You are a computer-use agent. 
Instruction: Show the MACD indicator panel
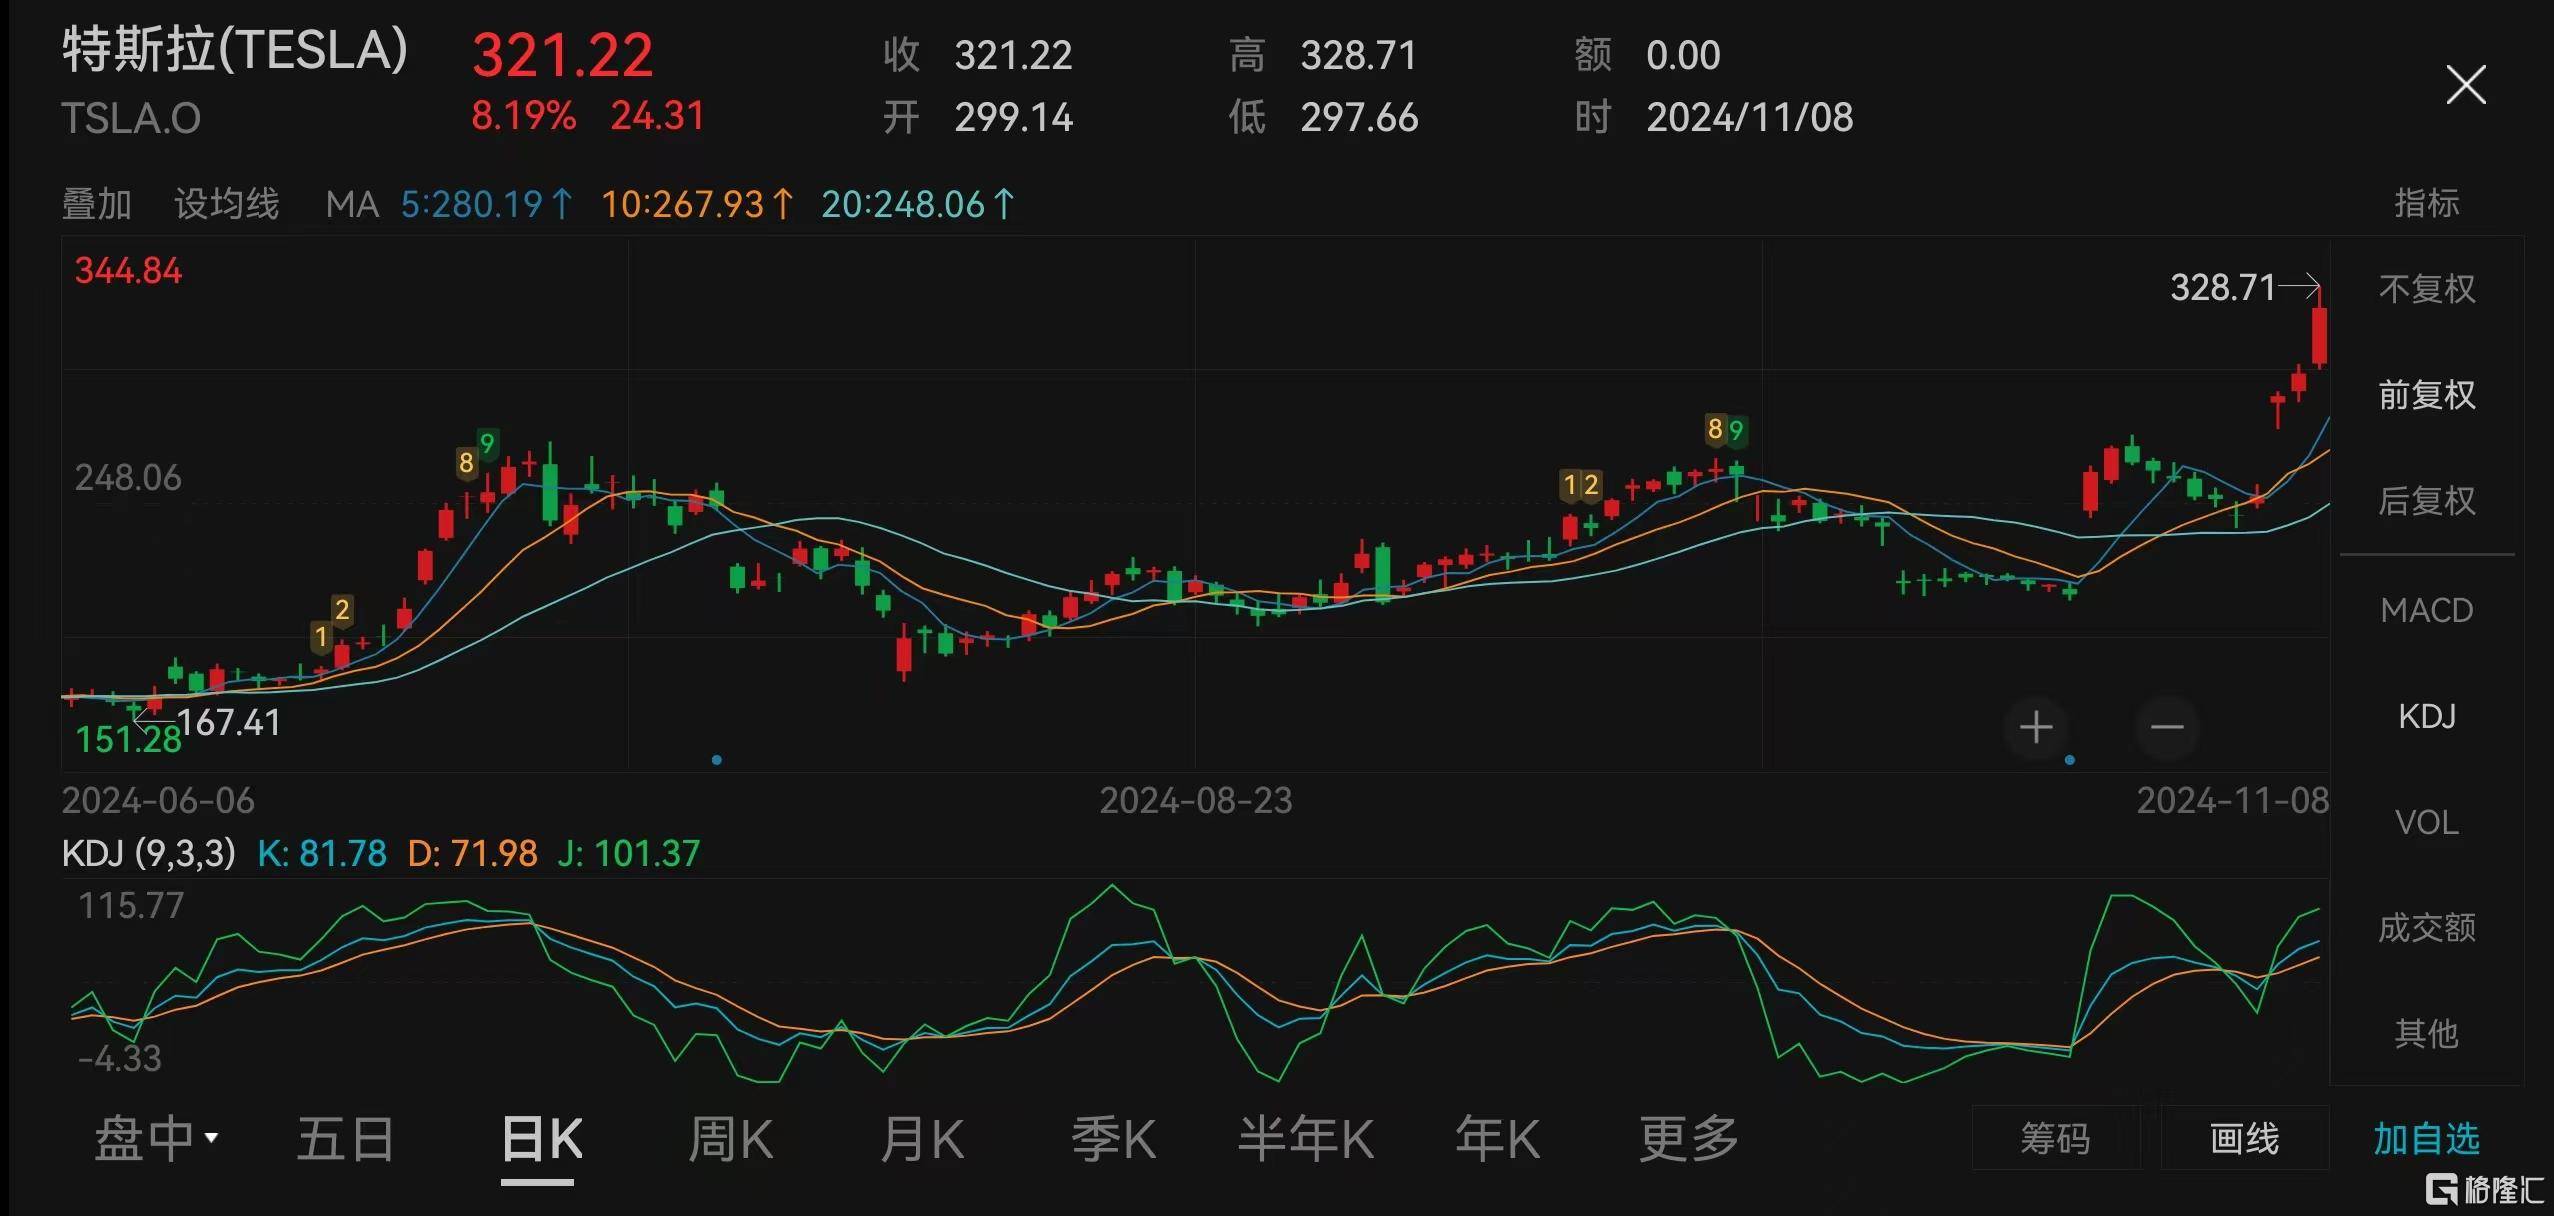point(2428,610)
